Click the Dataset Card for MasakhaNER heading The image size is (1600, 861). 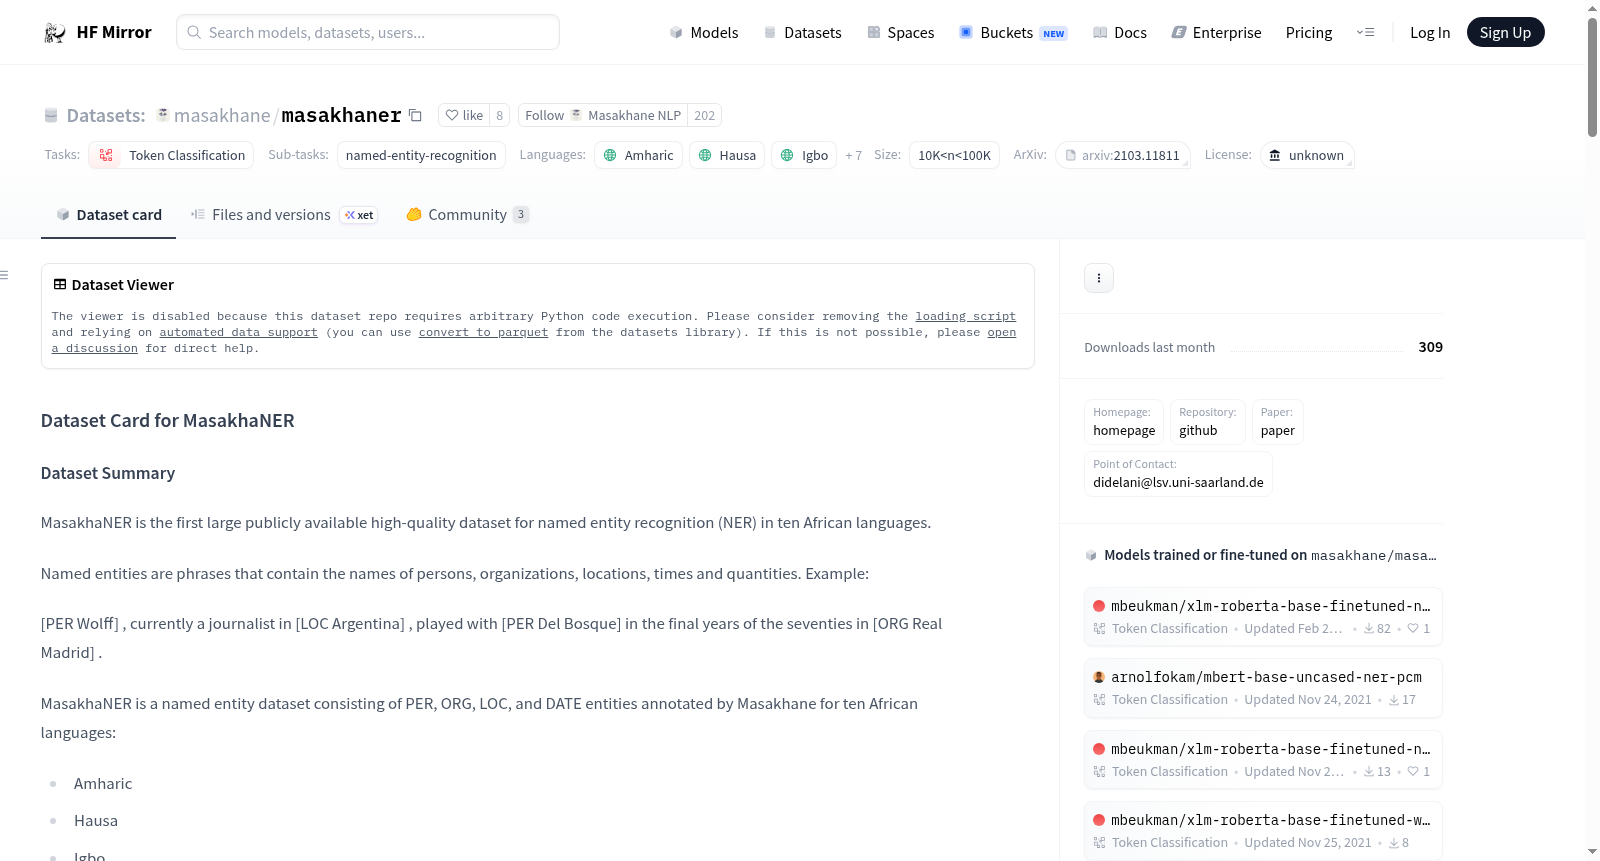tap(168, 421)
